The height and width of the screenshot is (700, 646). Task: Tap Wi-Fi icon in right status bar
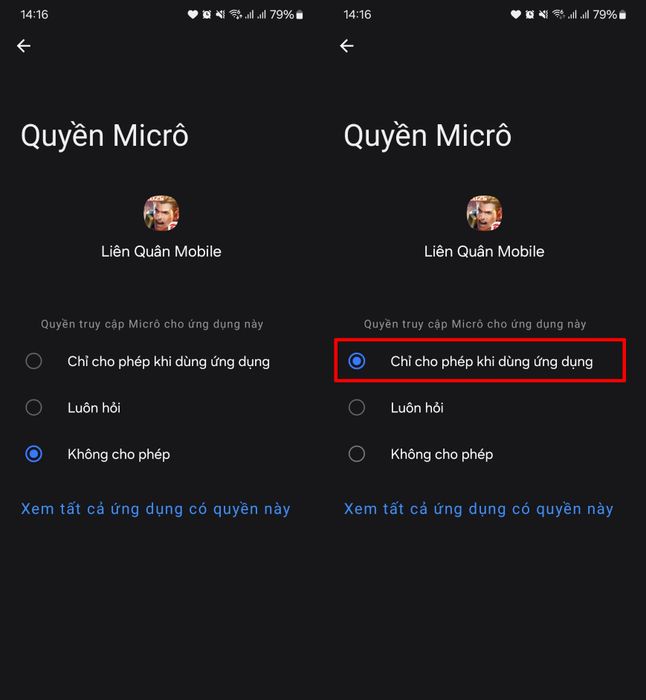[x=558, y=14]
